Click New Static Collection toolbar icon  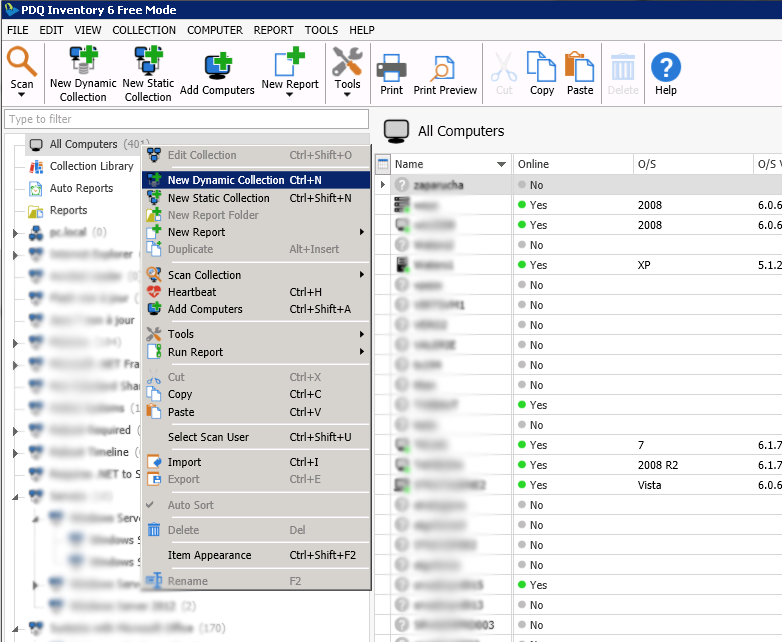(x=148, y=64)
